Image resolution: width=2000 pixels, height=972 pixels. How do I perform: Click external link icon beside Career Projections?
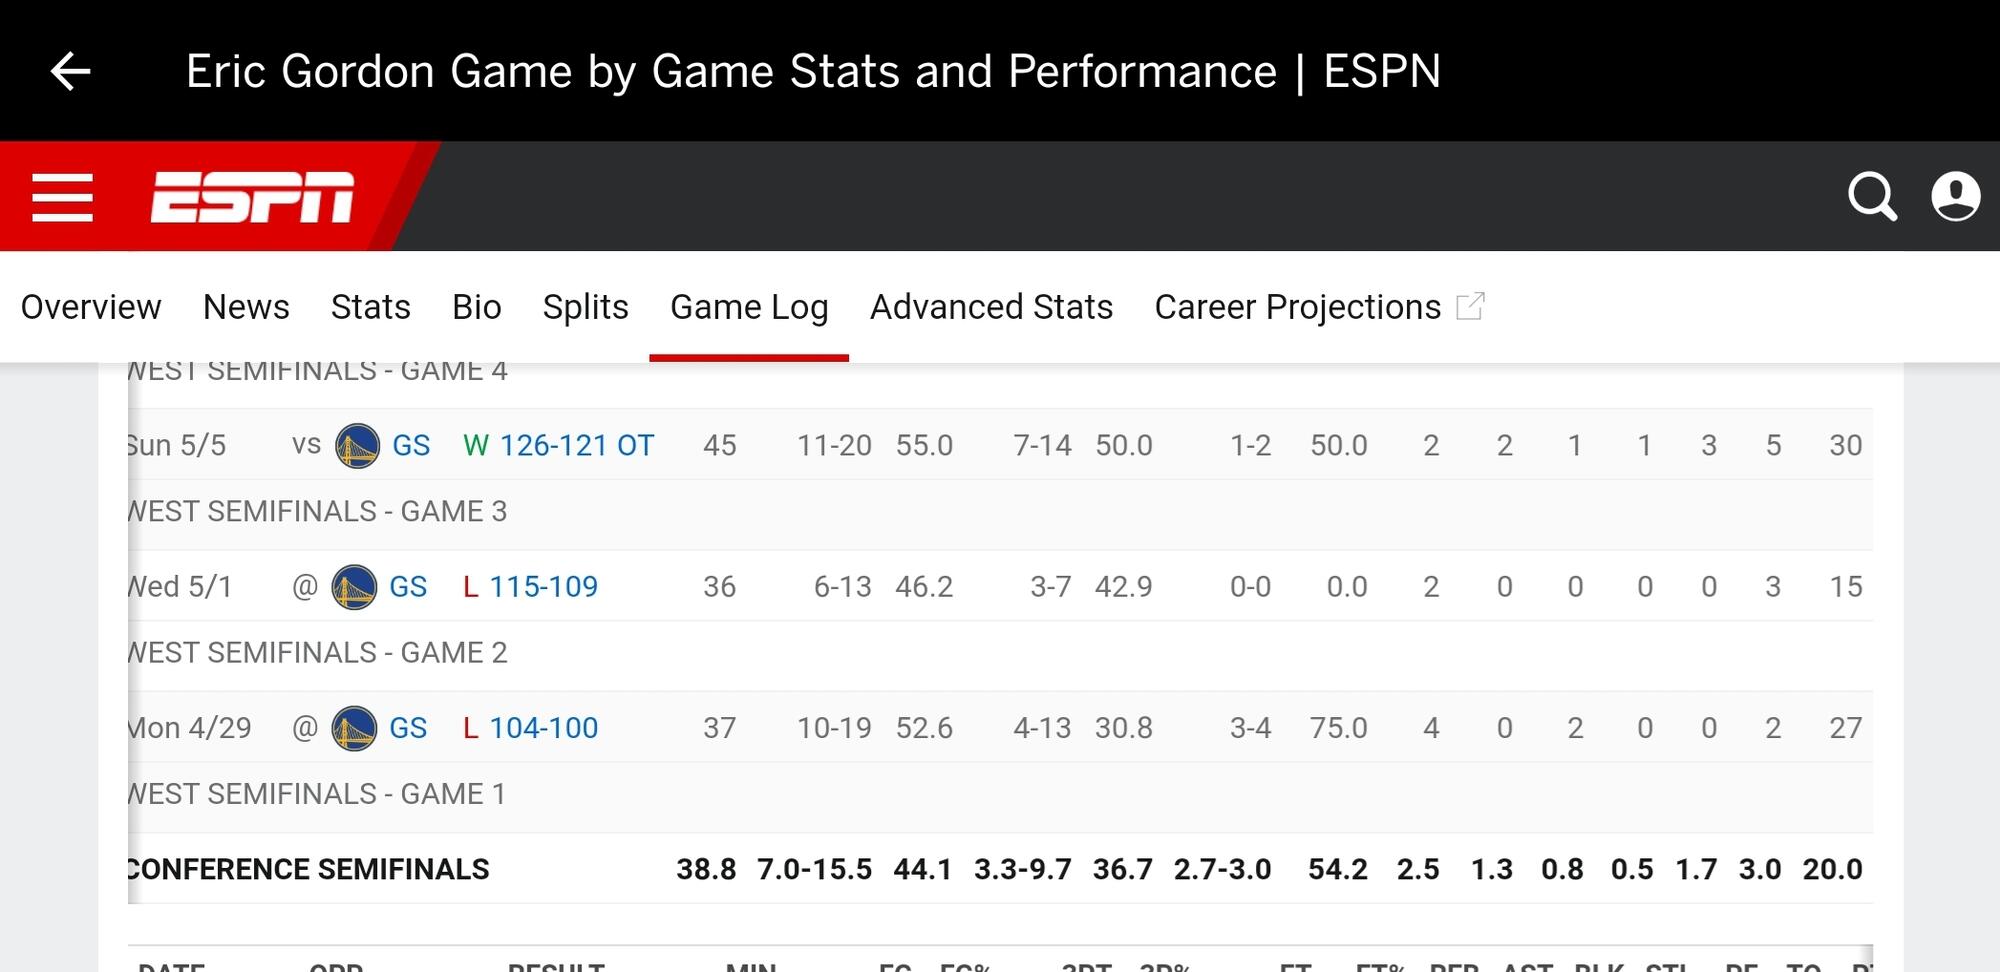pyautogui.click(x=1470, y=307)
